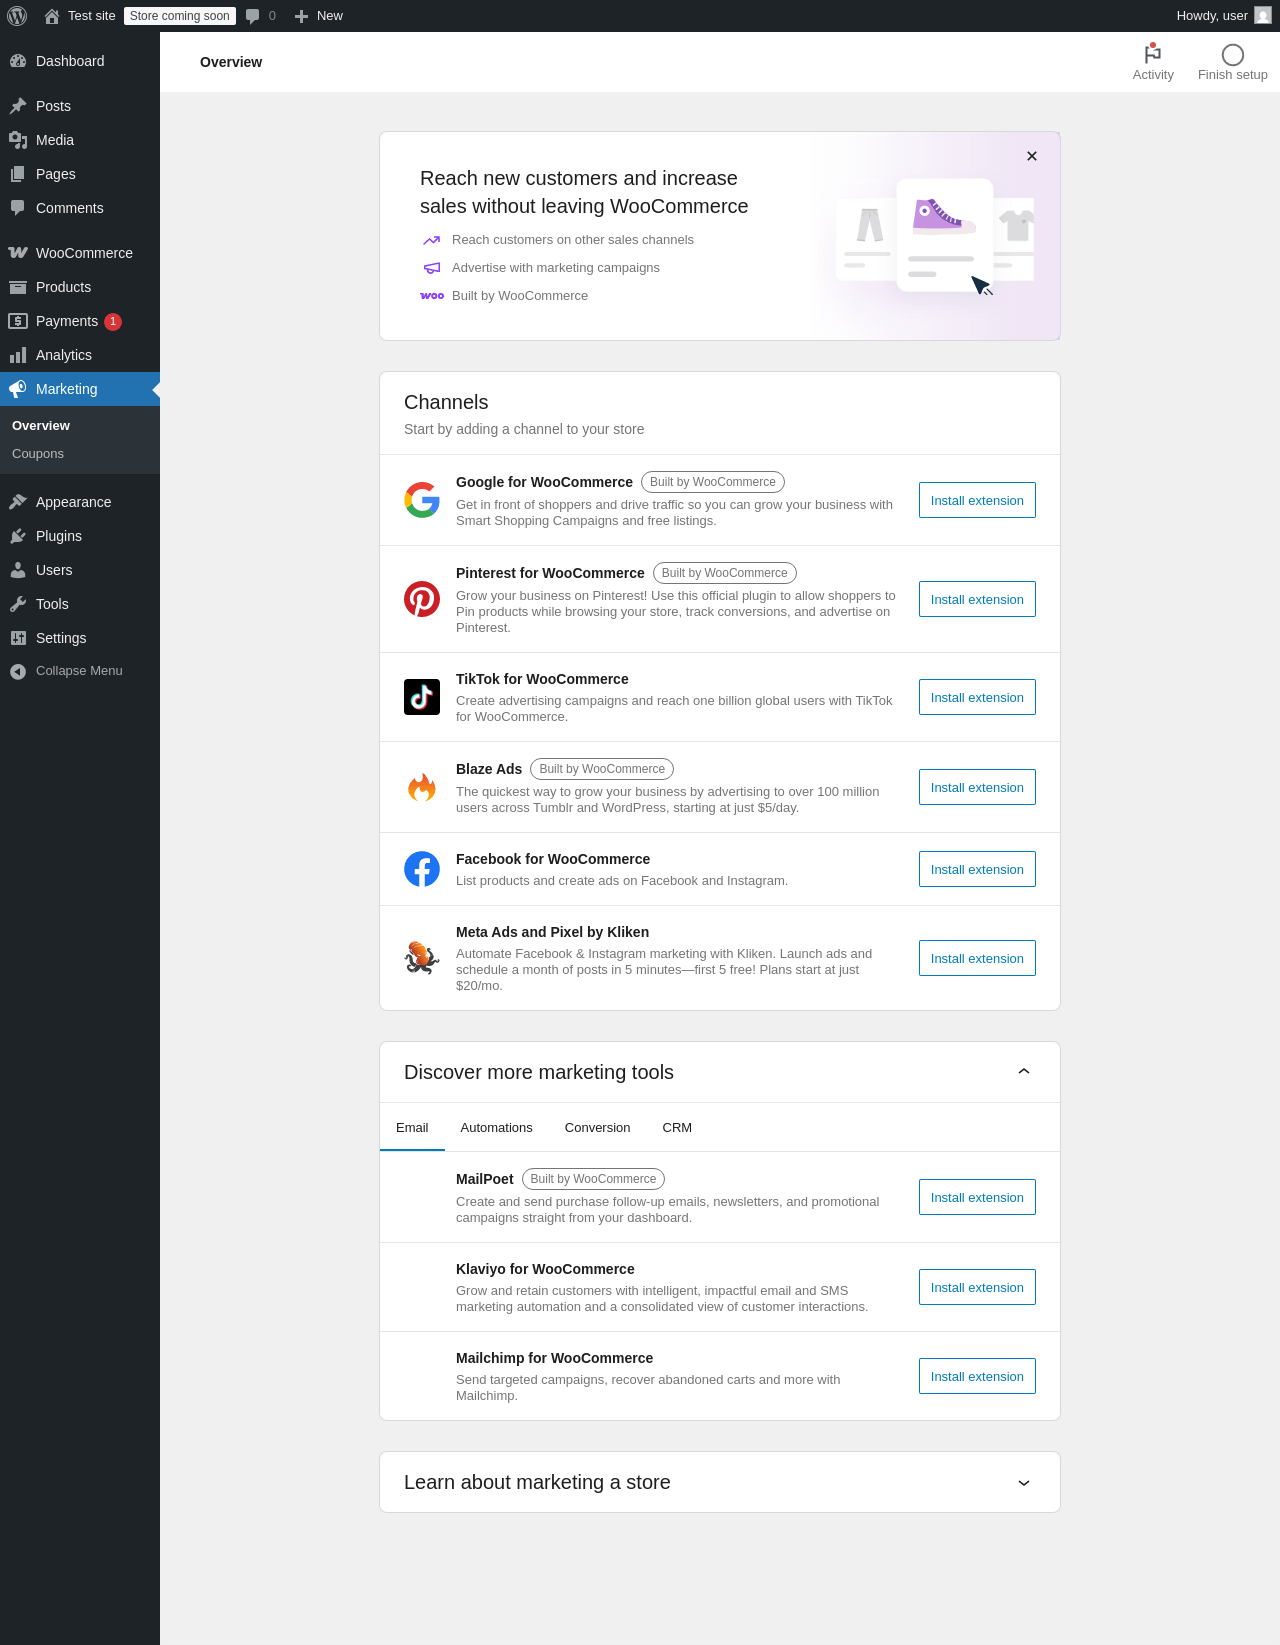
Task: Click the Pinterest logo icon
Action: [422, 599]
